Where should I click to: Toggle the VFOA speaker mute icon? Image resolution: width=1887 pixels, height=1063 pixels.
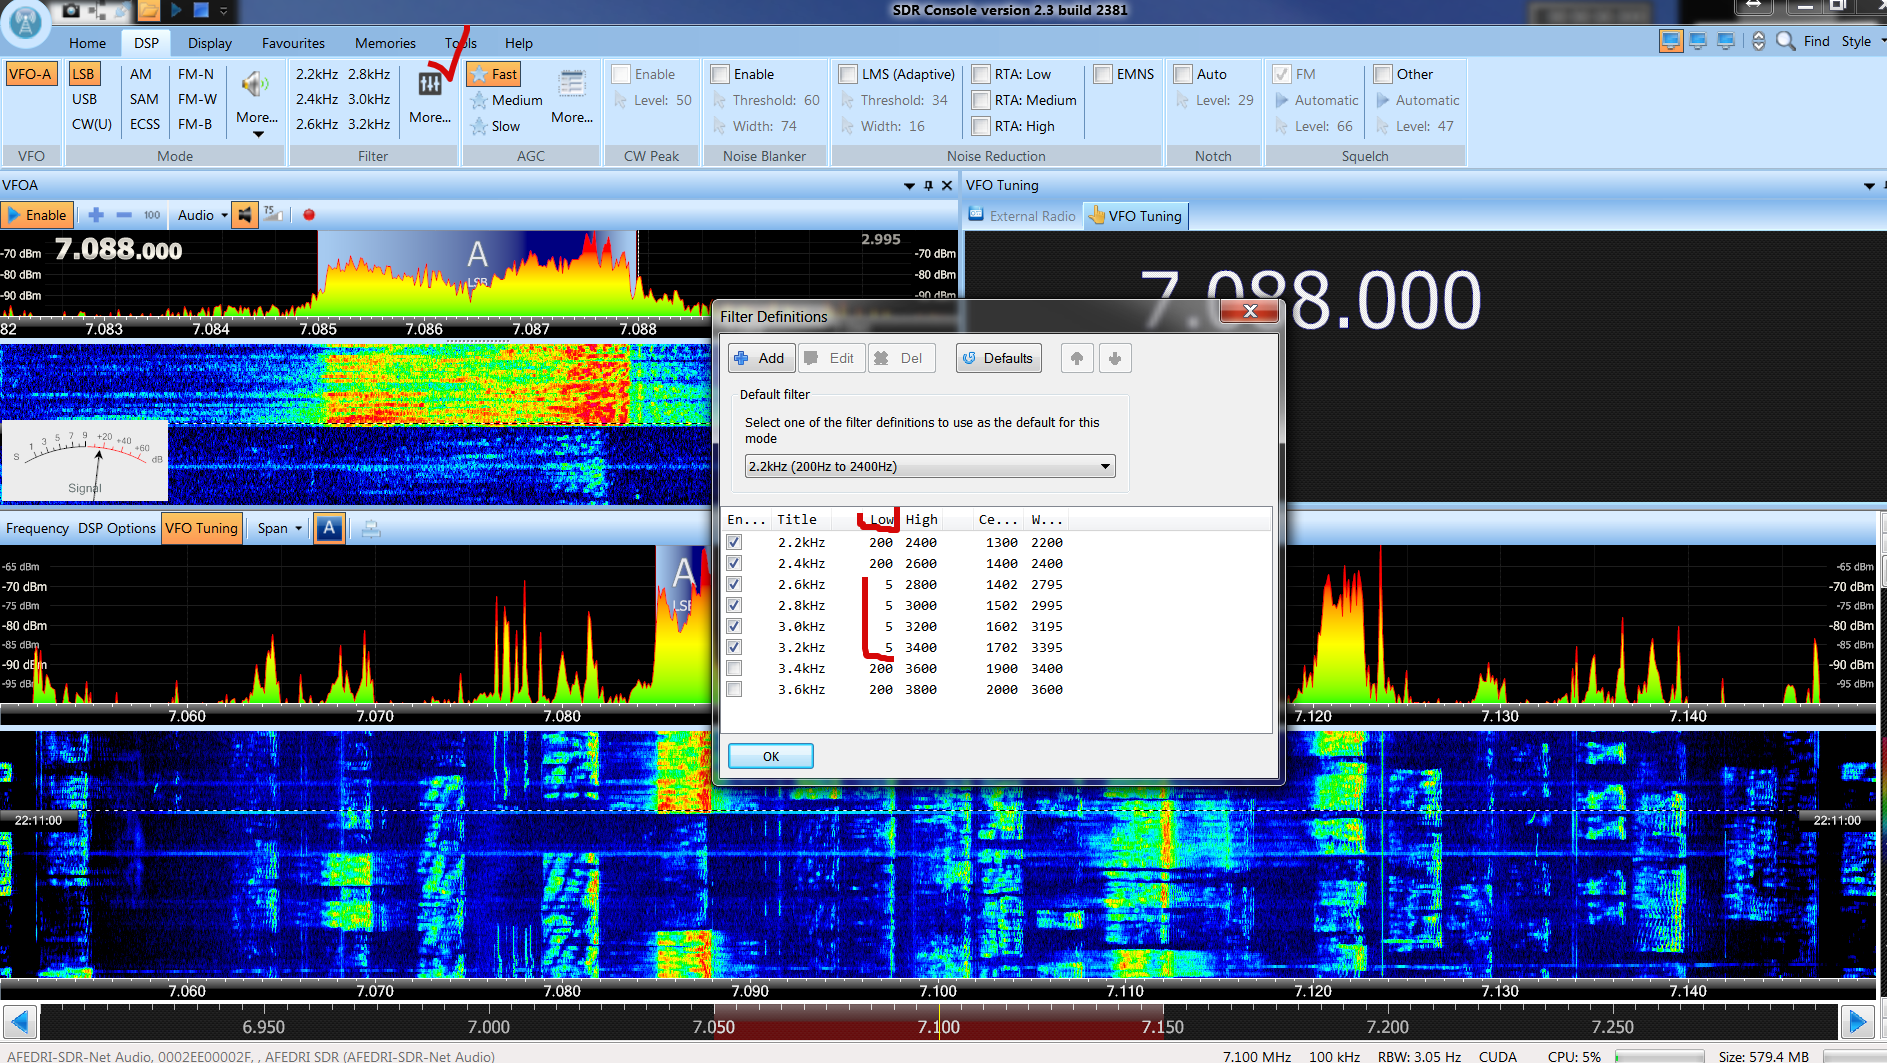pos(245,215)
